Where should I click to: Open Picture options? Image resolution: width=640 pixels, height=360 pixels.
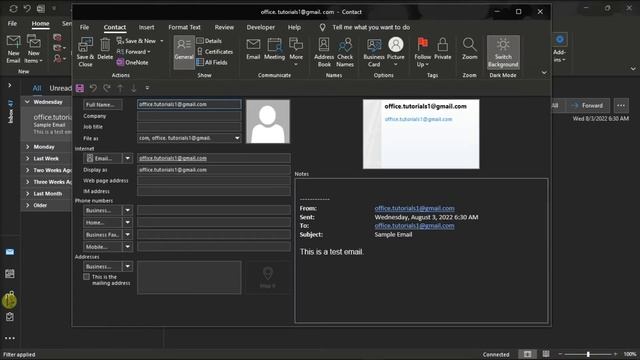point(396,52)
